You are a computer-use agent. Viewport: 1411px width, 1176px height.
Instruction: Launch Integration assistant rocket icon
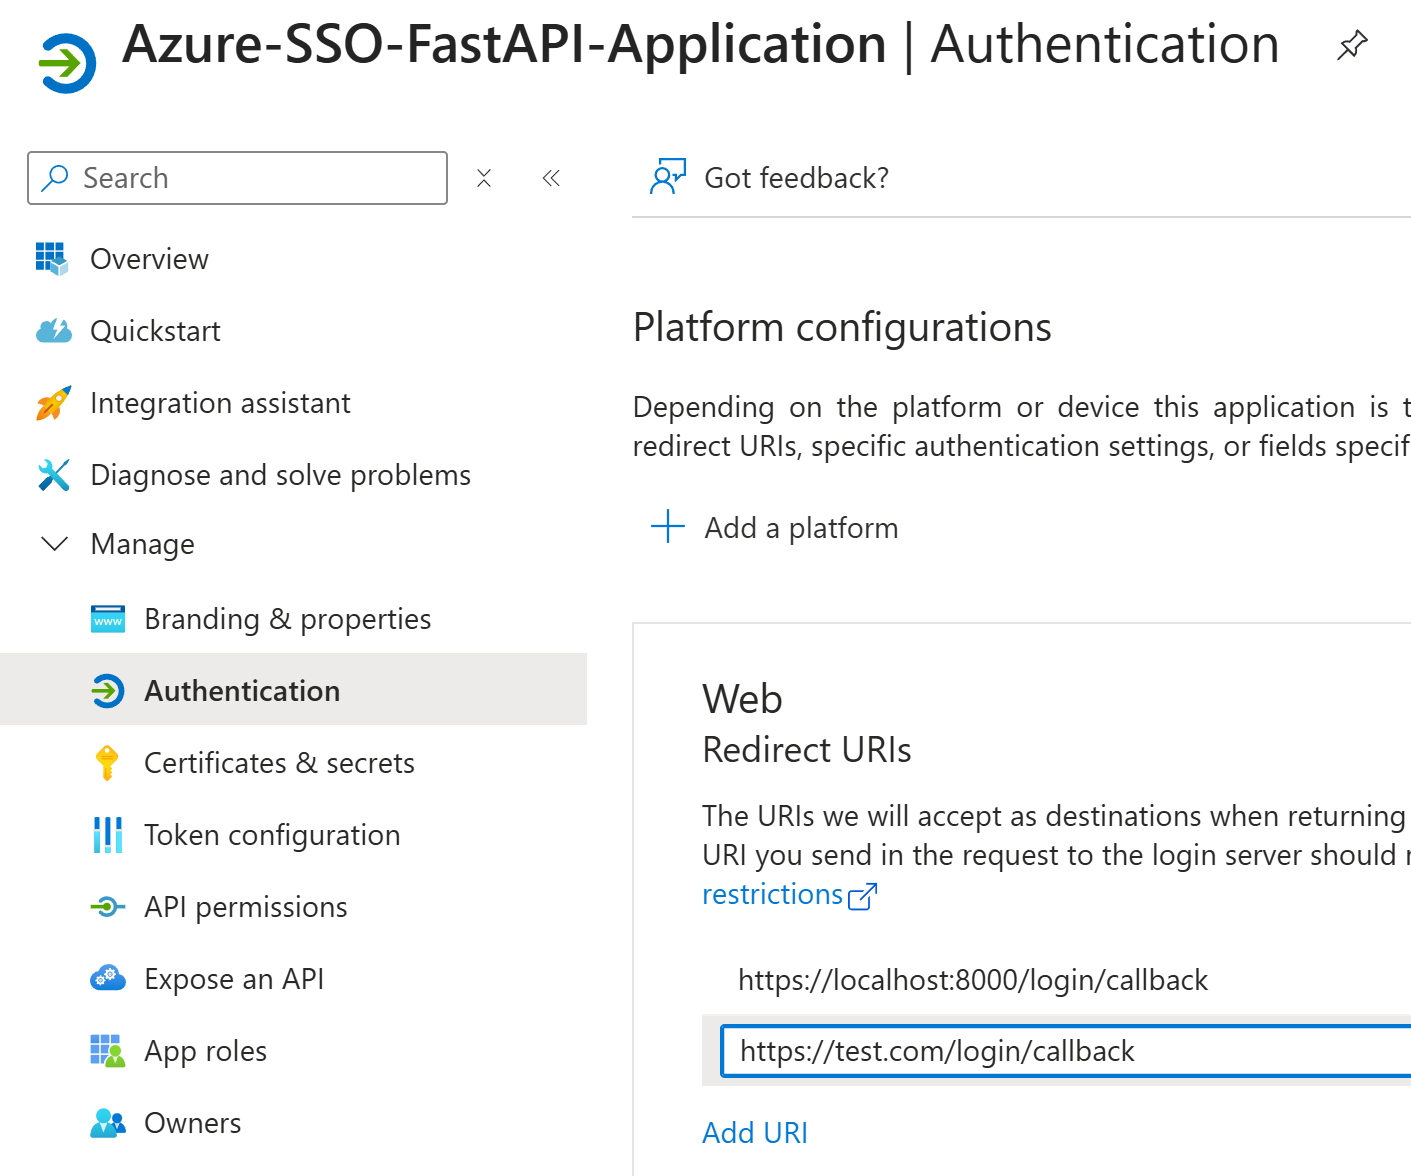pyautogui.click(x=54, y=403)
